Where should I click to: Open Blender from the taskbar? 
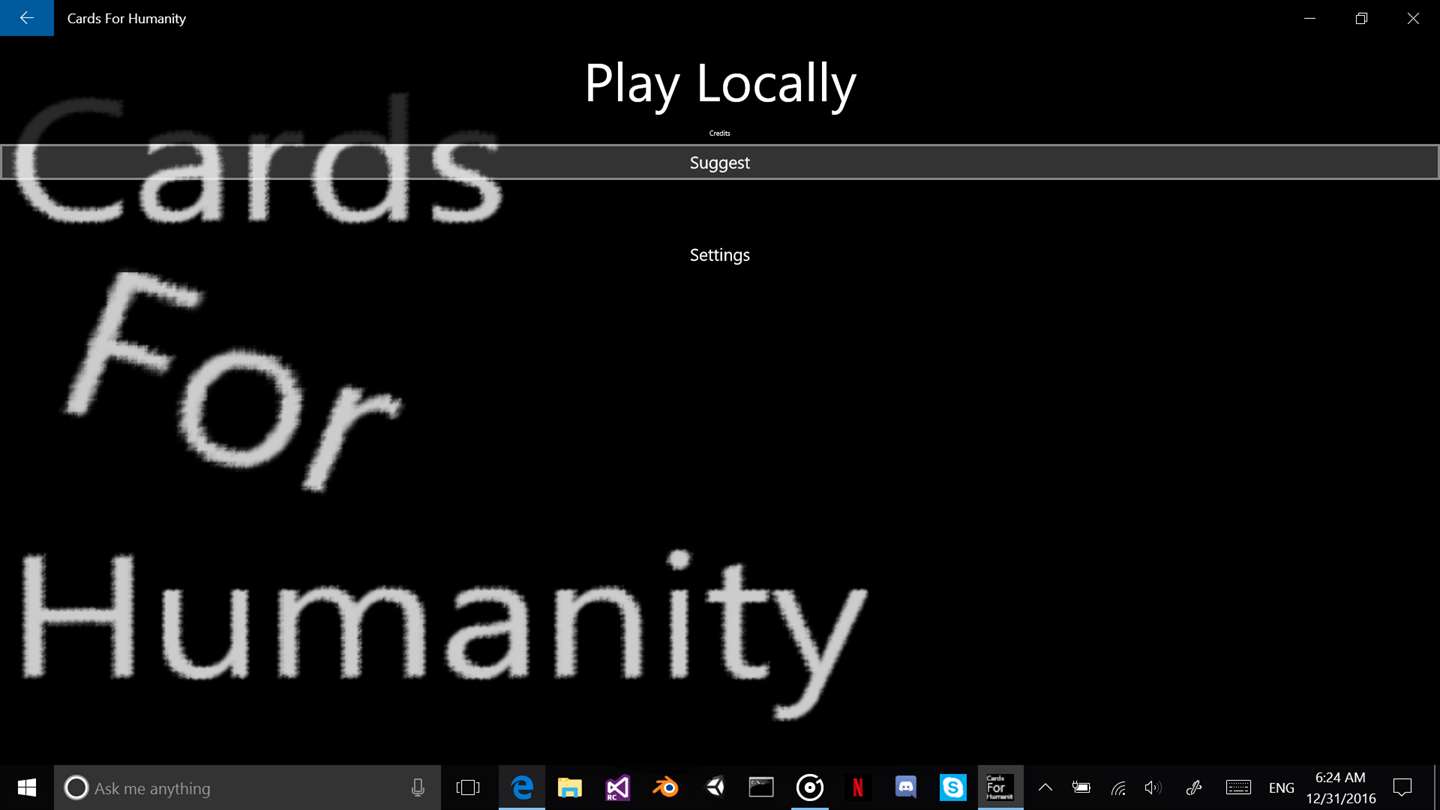tap(666, 788)
